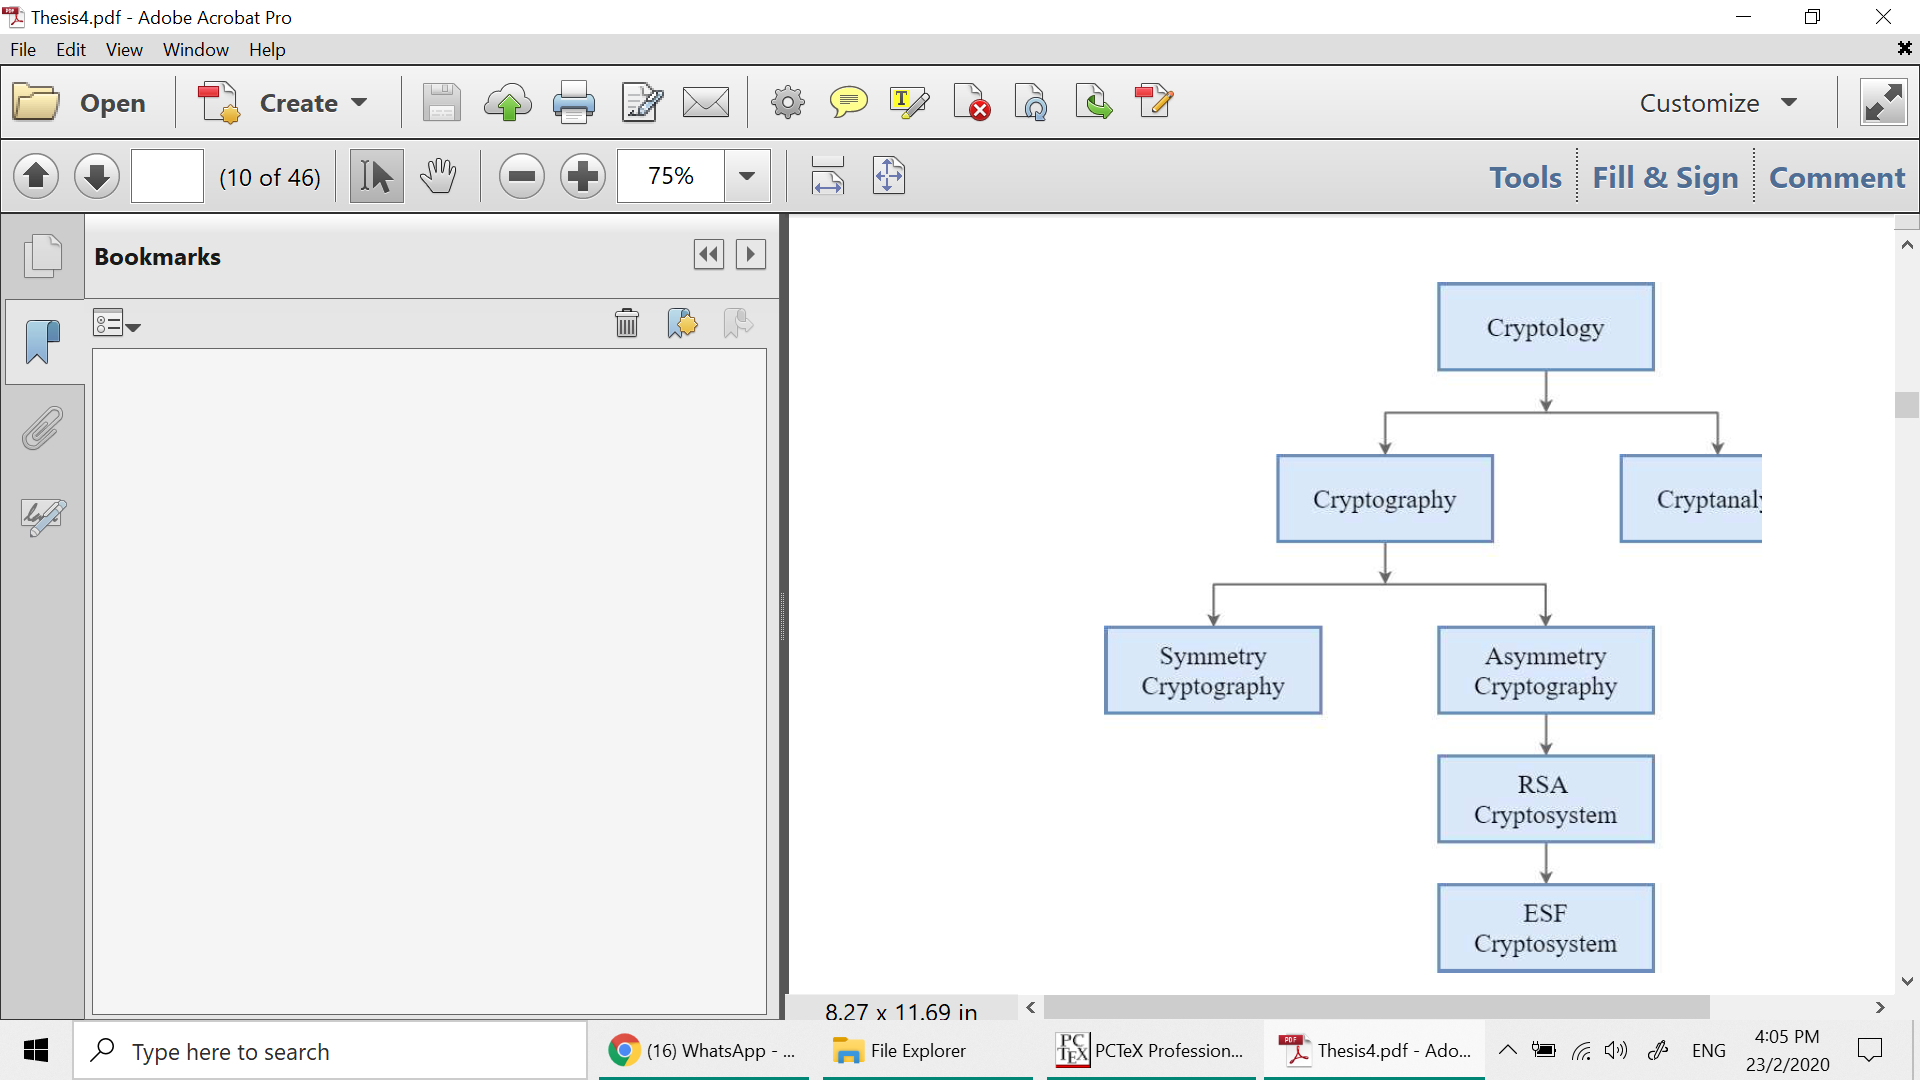Click the upload to cloud icon
Viewport: 1920px width, 1080px height.
[508, 102]
